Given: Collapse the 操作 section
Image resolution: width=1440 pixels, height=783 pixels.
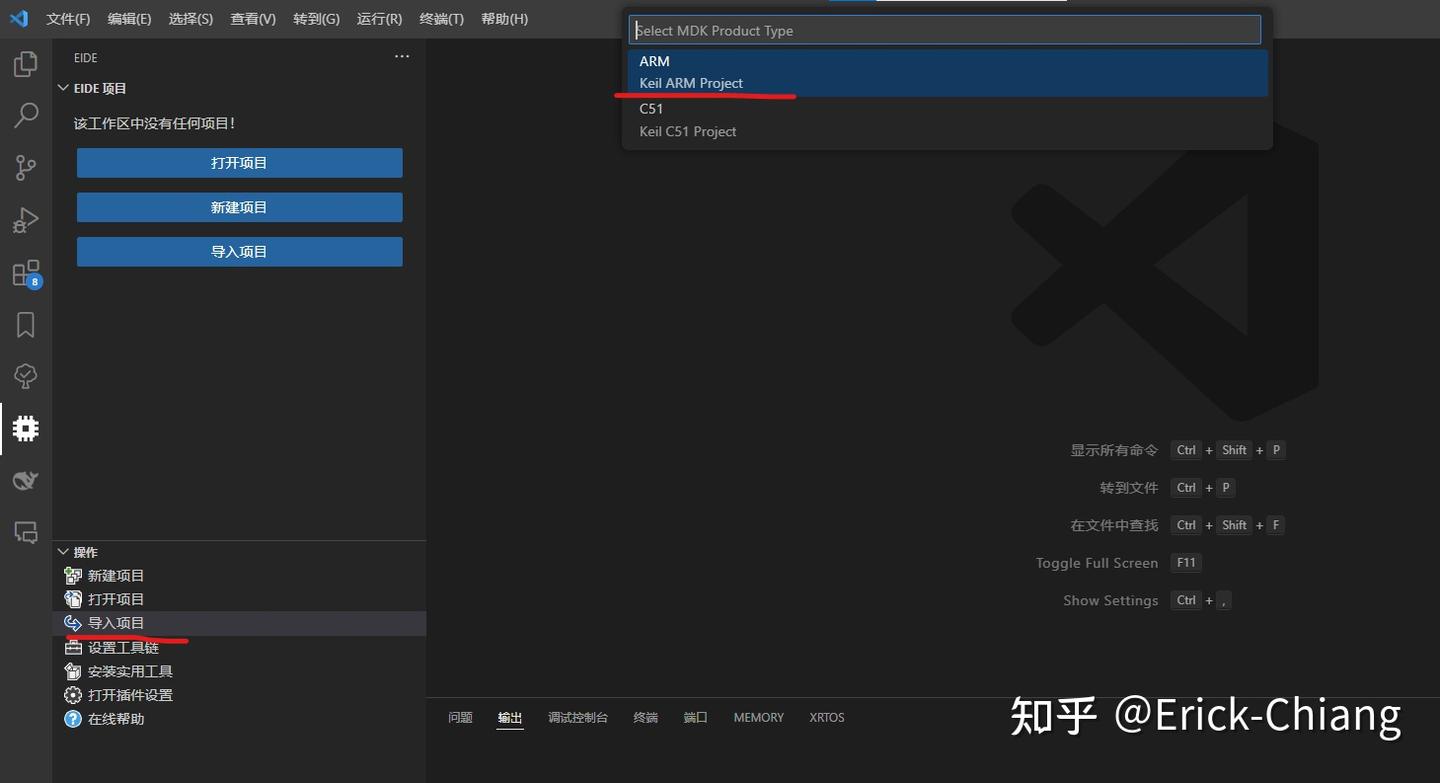Looking at the screenshot, I should [63, 551].
